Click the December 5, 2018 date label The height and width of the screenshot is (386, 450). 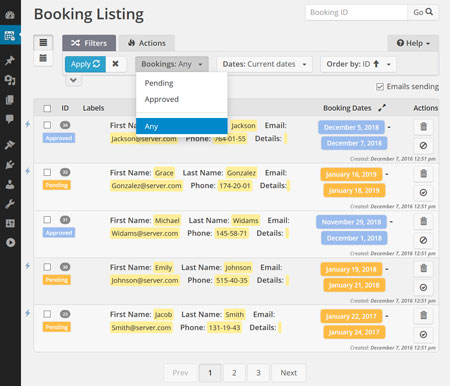tap(351, 127)
